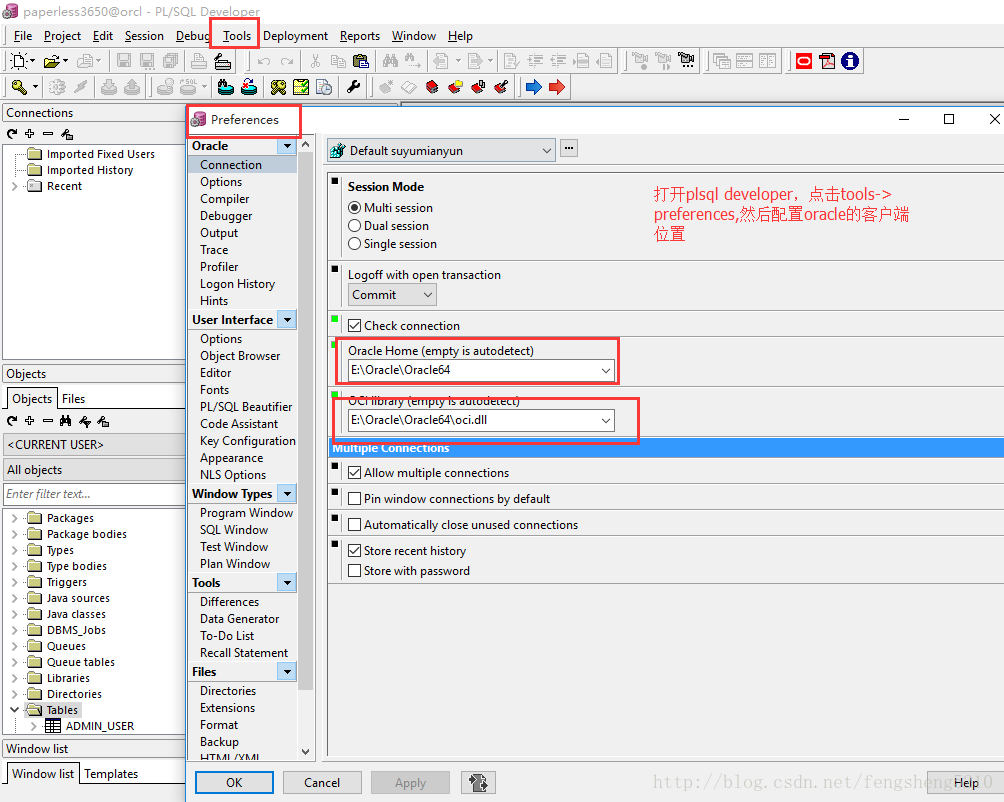This screenshot has height=802, width=1004.
Task: Click the Enter filter text field
Action: 94,494
